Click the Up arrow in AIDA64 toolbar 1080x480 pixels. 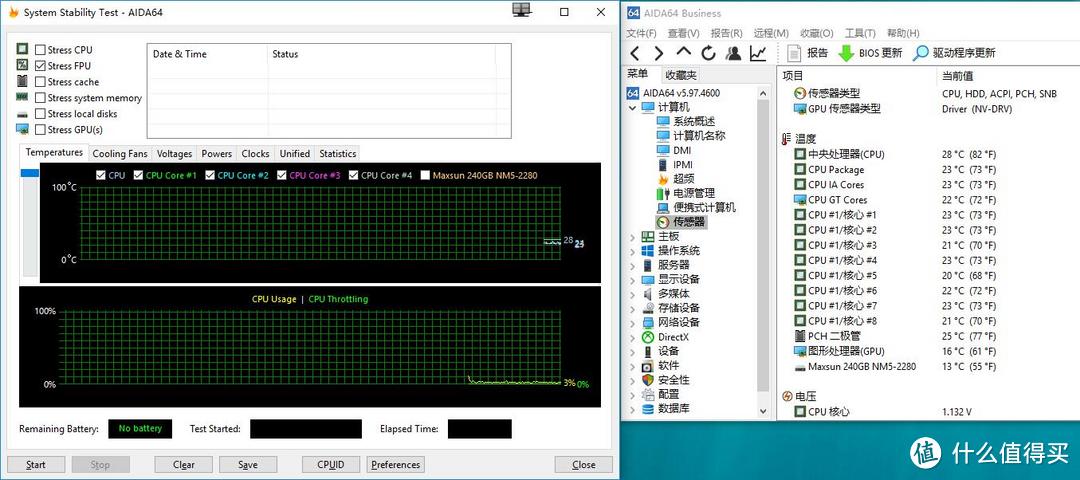click(x=683, y=52)
